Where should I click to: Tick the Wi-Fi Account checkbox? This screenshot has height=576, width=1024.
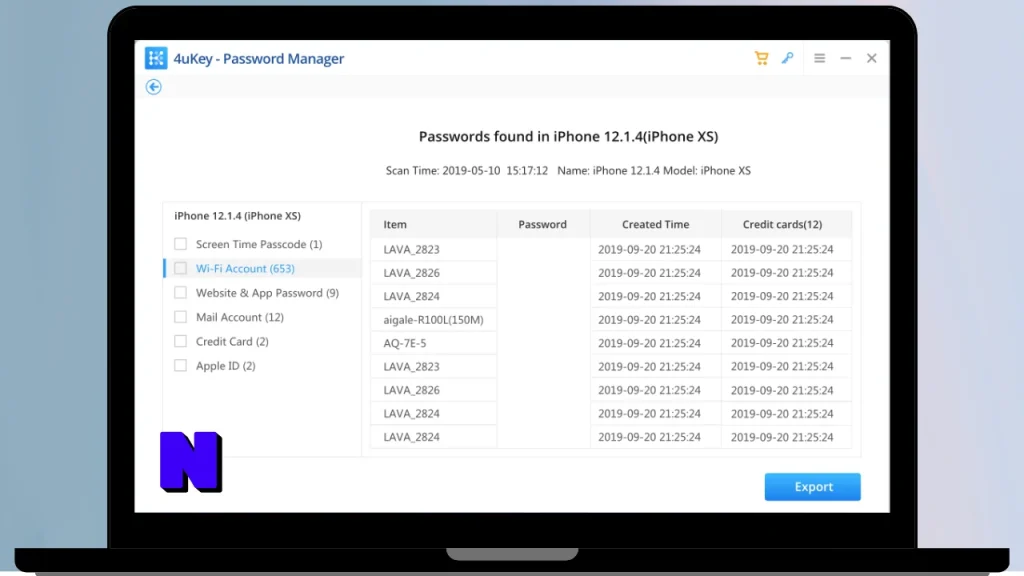click(180, 268)
